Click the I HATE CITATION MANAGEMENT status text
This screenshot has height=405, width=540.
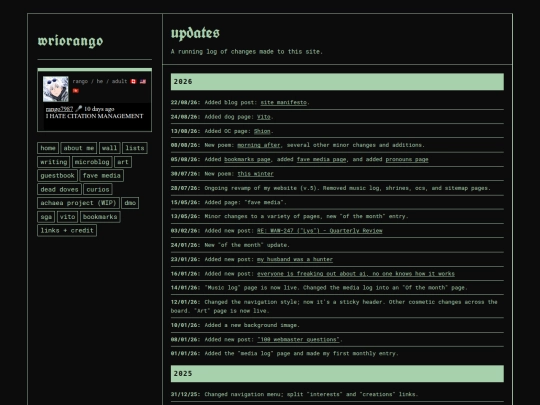click(94, 116)
